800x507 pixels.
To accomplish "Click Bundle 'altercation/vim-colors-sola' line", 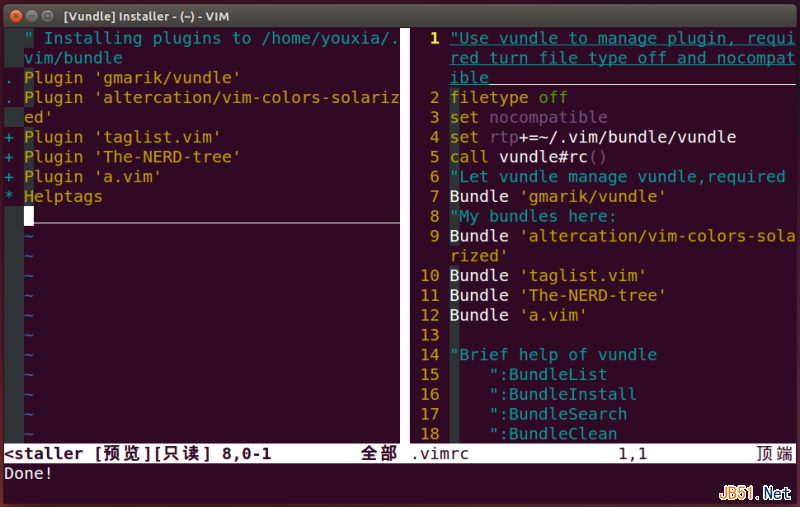I will point(622,237).
